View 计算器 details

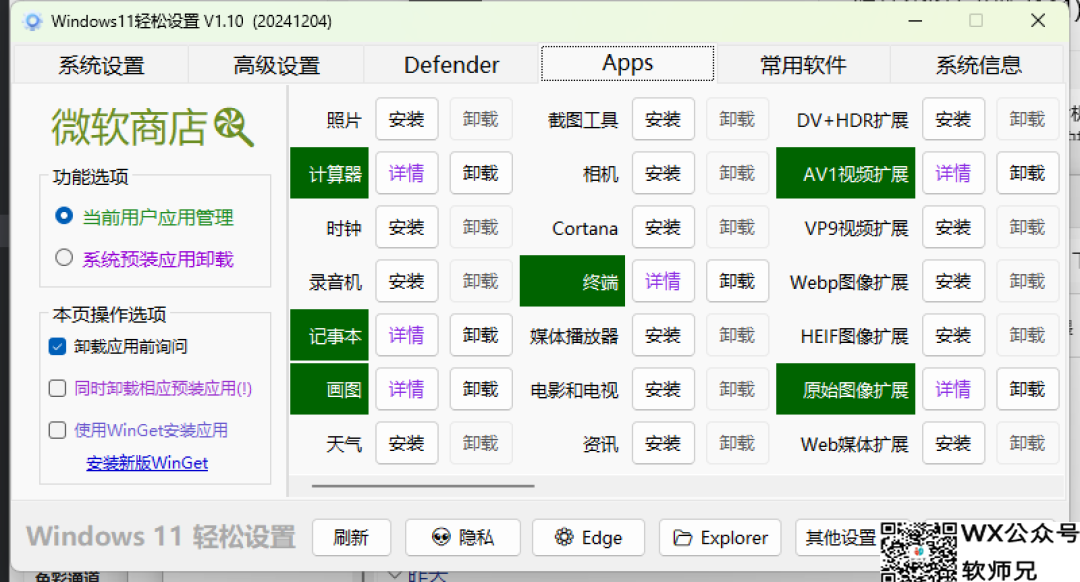click(406, 173)
